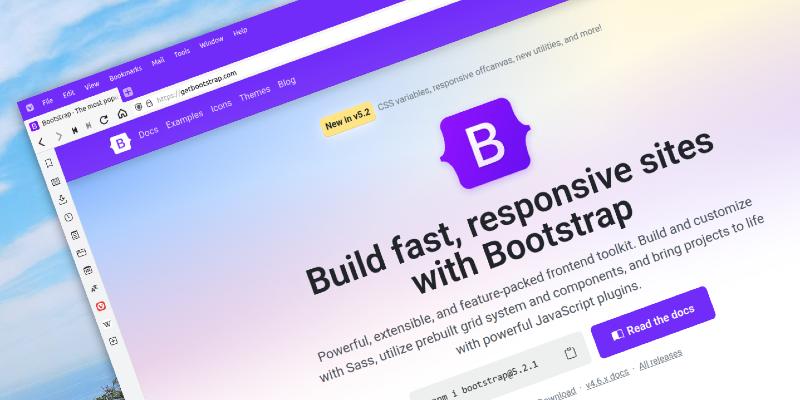This screenshot has width=800, height=400.
Task: Open Blog in the Bootstrap navbar
Action: (287, 82)
